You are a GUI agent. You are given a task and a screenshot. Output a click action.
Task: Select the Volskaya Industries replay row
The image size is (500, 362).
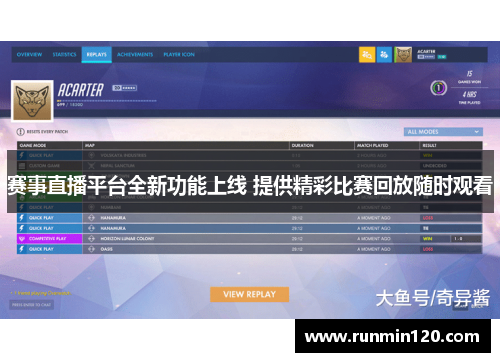pyautogui.click(x=249, y=155)
